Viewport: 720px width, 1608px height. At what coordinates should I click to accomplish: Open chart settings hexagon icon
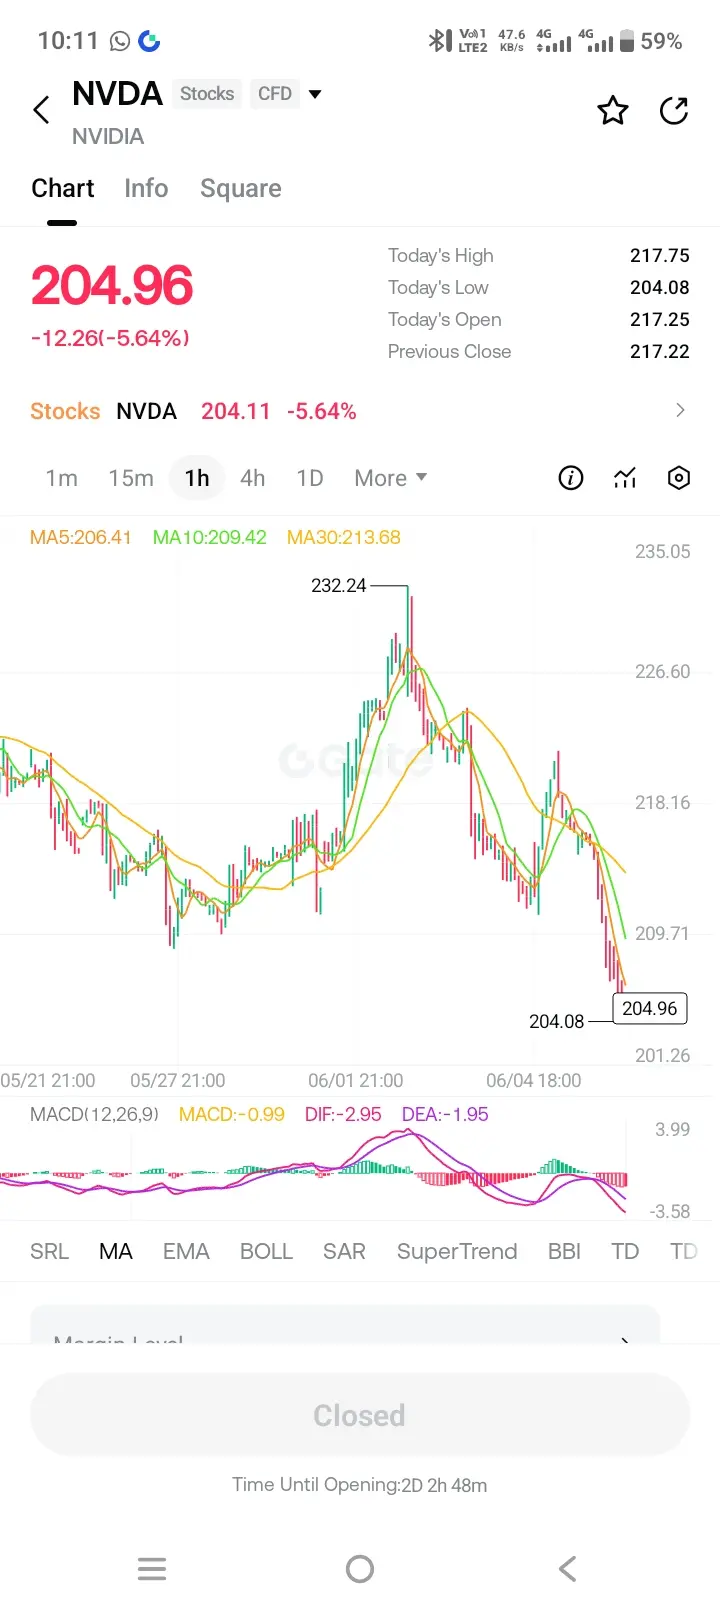[x=679, y=478]
